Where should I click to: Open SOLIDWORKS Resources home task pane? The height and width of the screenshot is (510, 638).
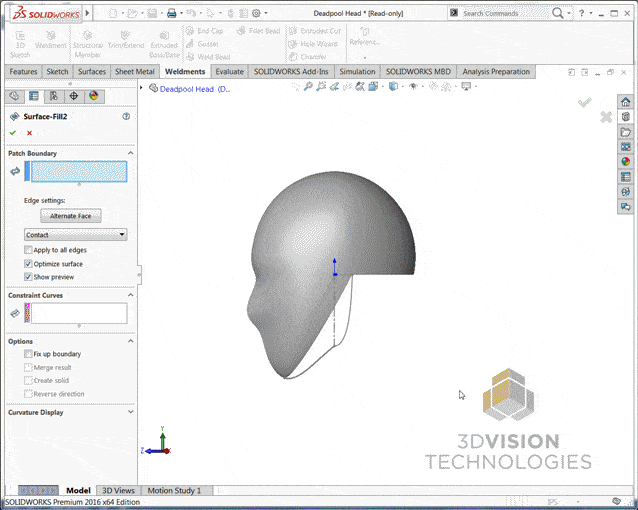[625, 102]
